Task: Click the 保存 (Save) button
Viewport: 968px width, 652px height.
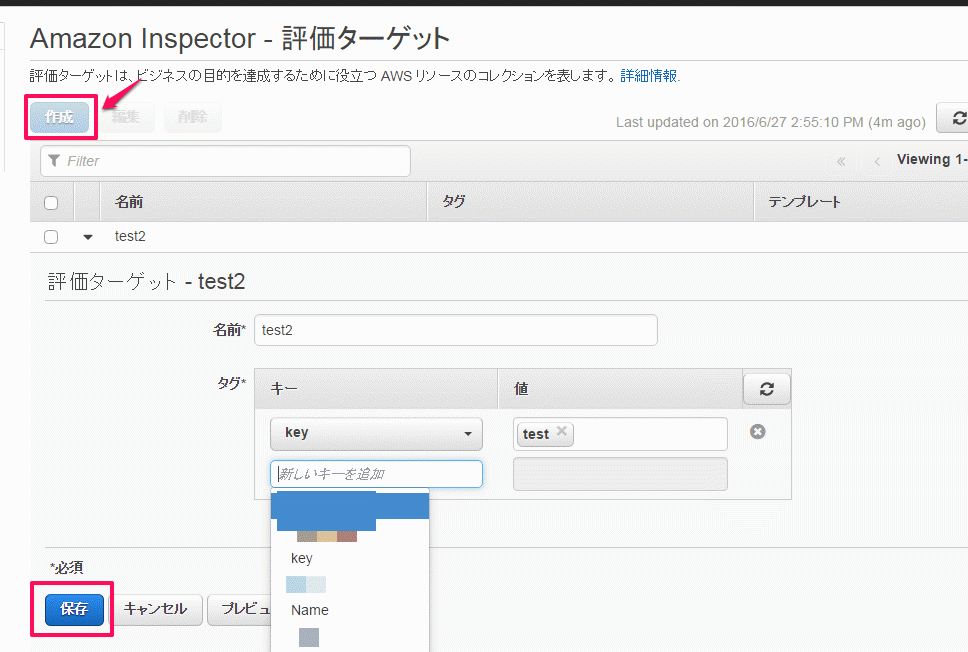Action: pyautogui.click(x=74, y=609)
